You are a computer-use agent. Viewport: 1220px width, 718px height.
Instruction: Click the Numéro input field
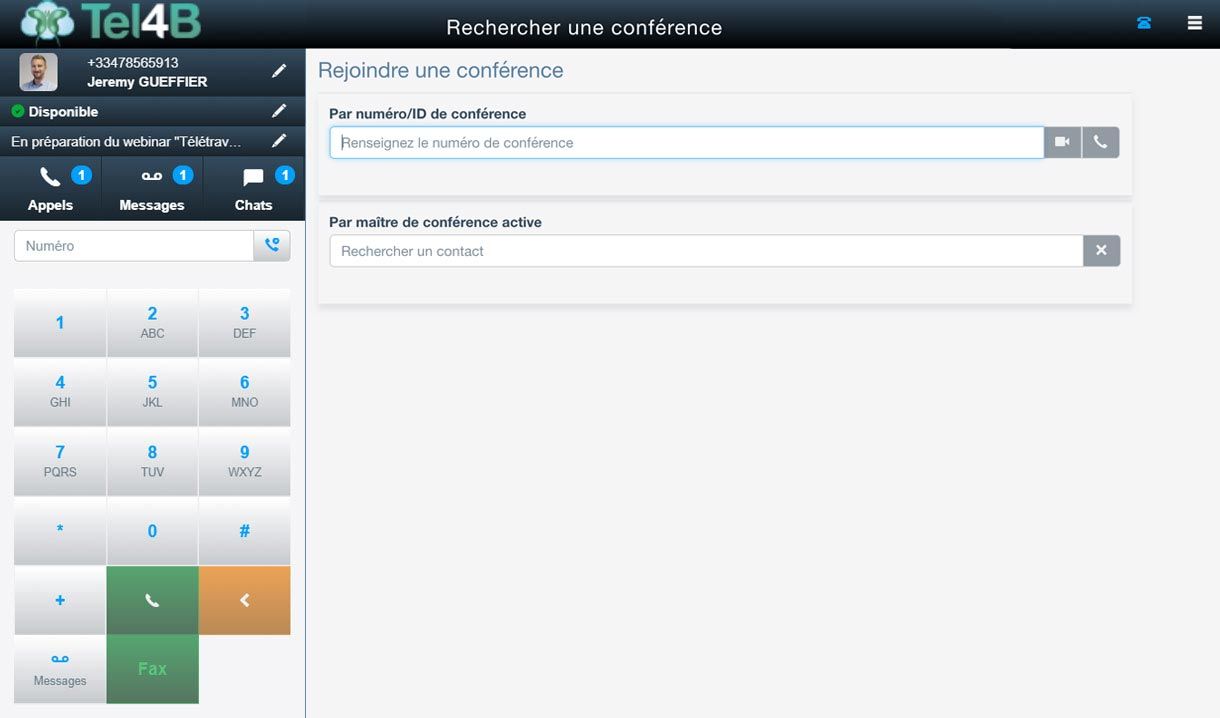(134, 246)
